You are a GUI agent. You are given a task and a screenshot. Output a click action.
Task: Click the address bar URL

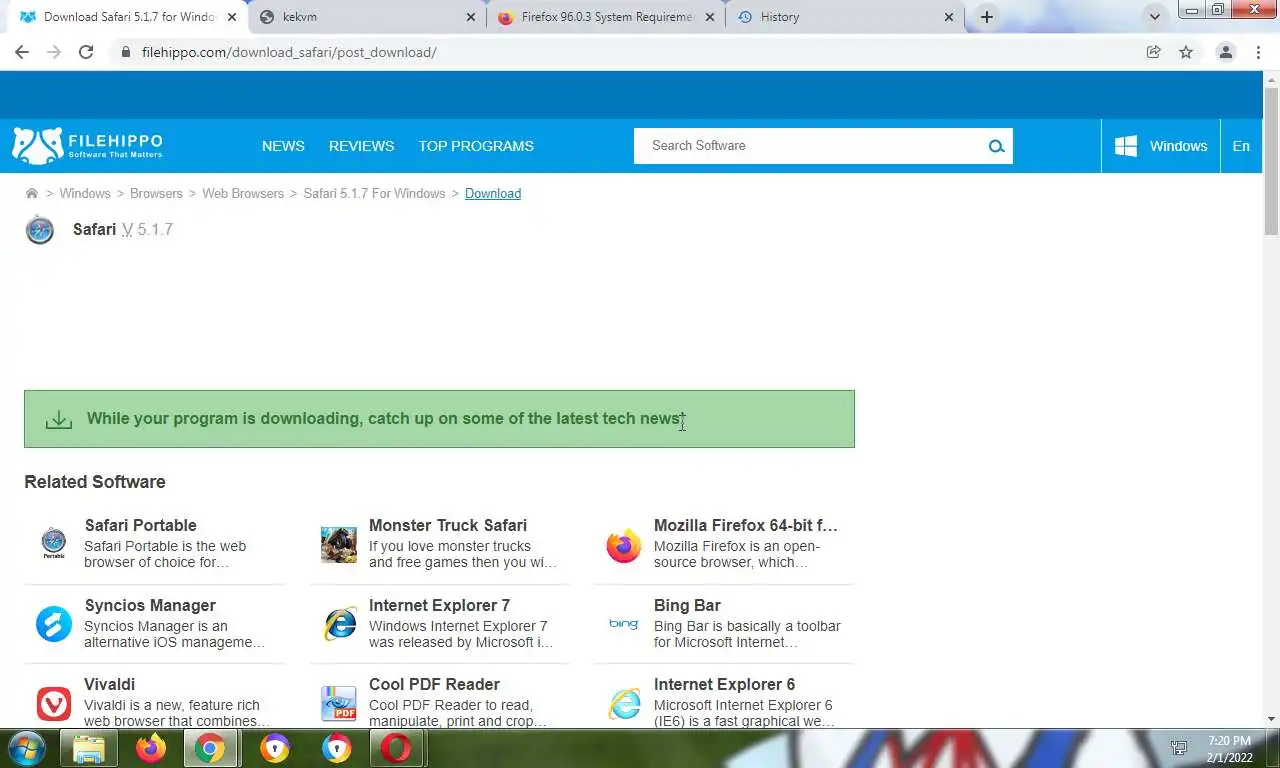coord(289,52)
